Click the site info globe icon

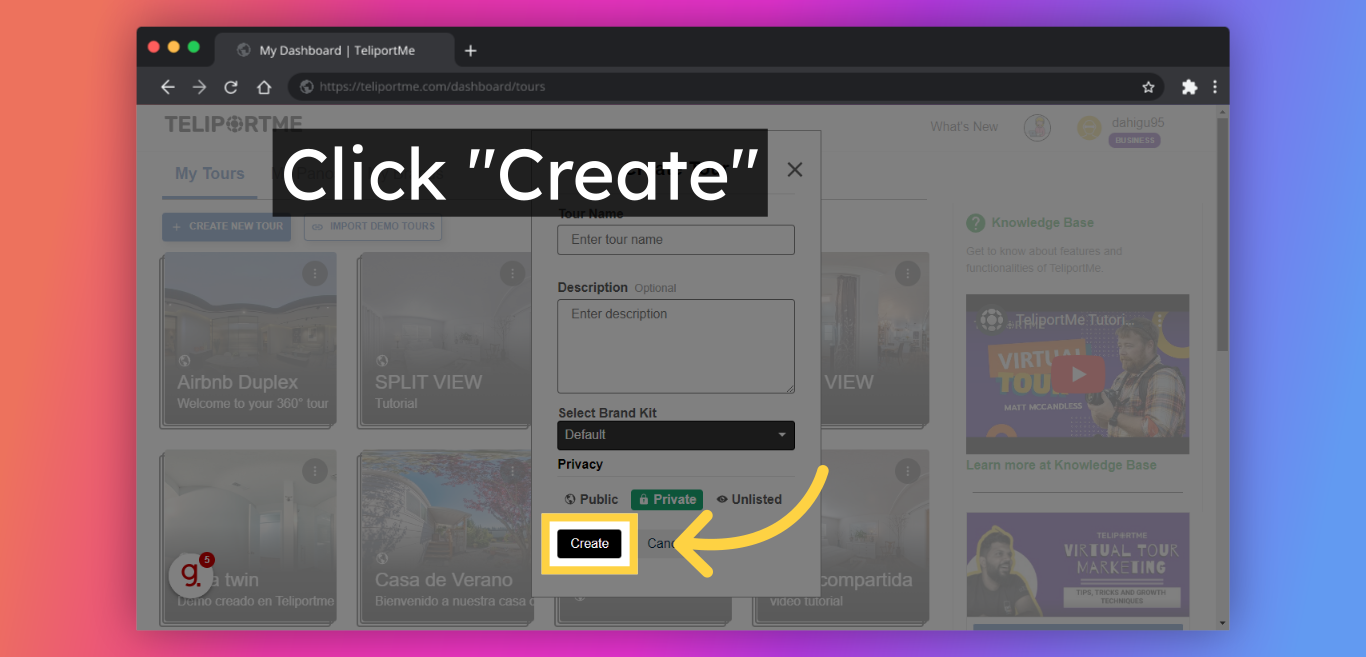point(307,87)
